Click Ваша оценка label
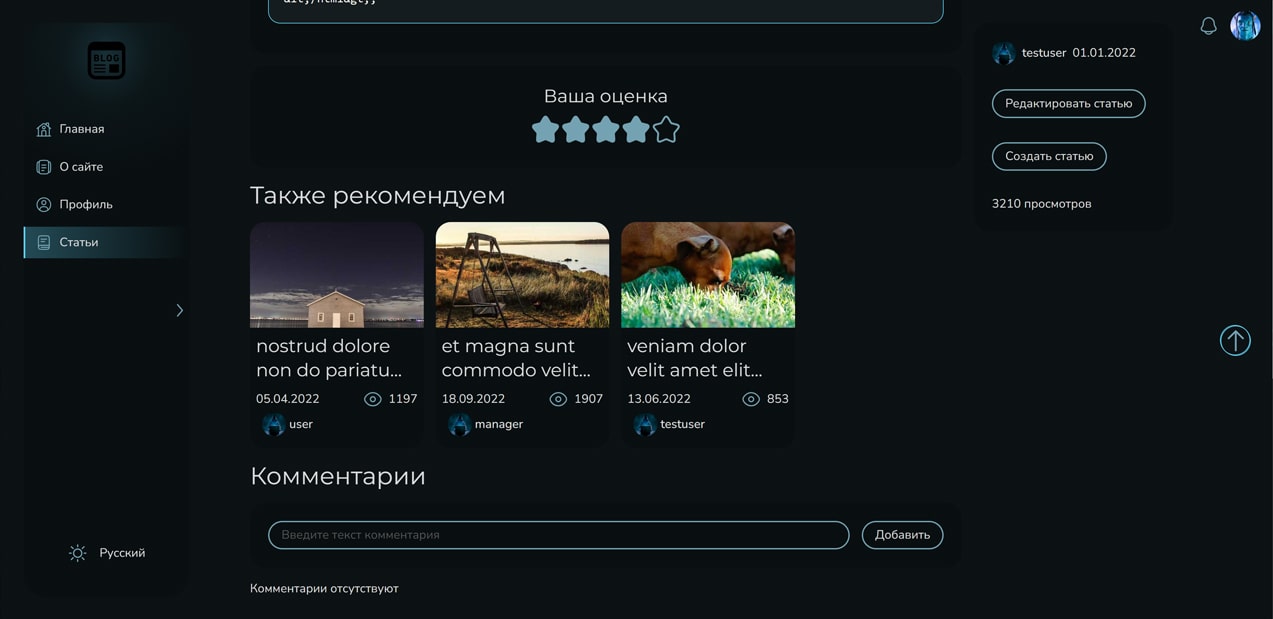Screen dimensions: 1273x619 point(605,96)
